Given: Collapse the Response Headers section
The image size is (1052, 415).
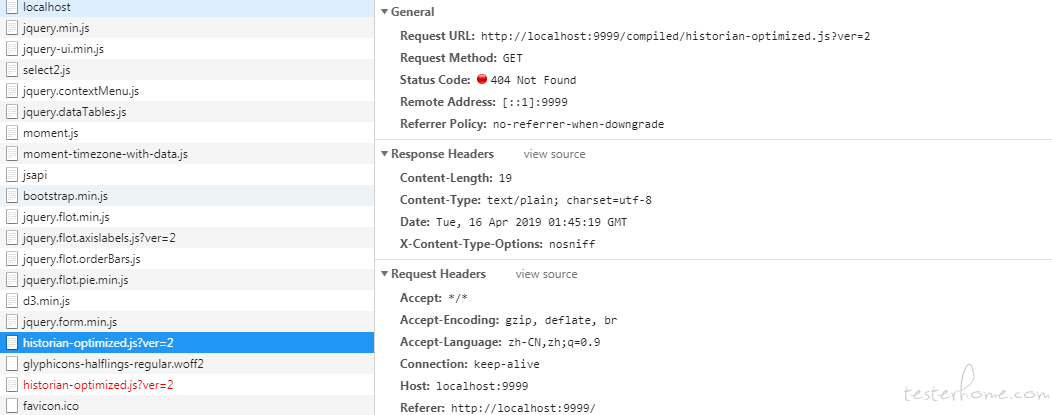Looking at the screenshot, I should pyautogui.click(x=384, y=154).
